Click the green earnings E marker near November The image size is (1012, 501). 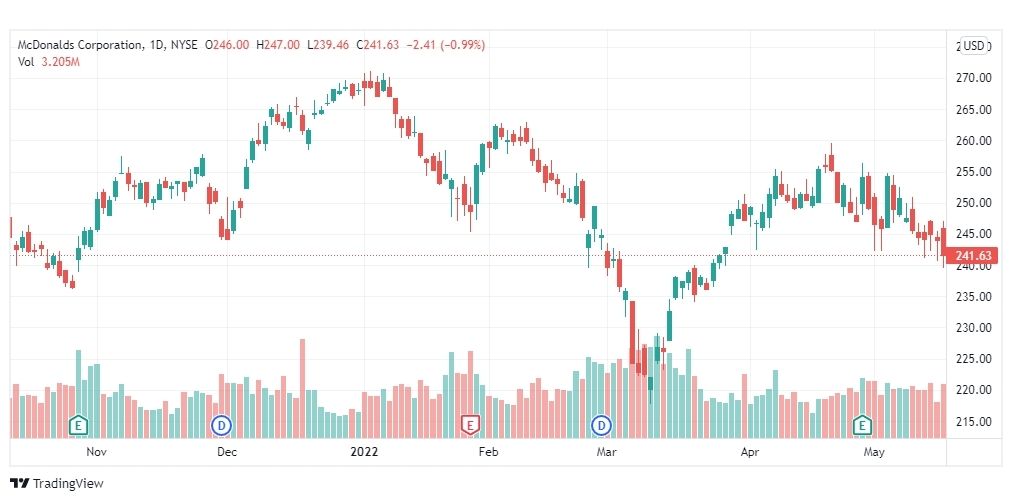point(78,425)
